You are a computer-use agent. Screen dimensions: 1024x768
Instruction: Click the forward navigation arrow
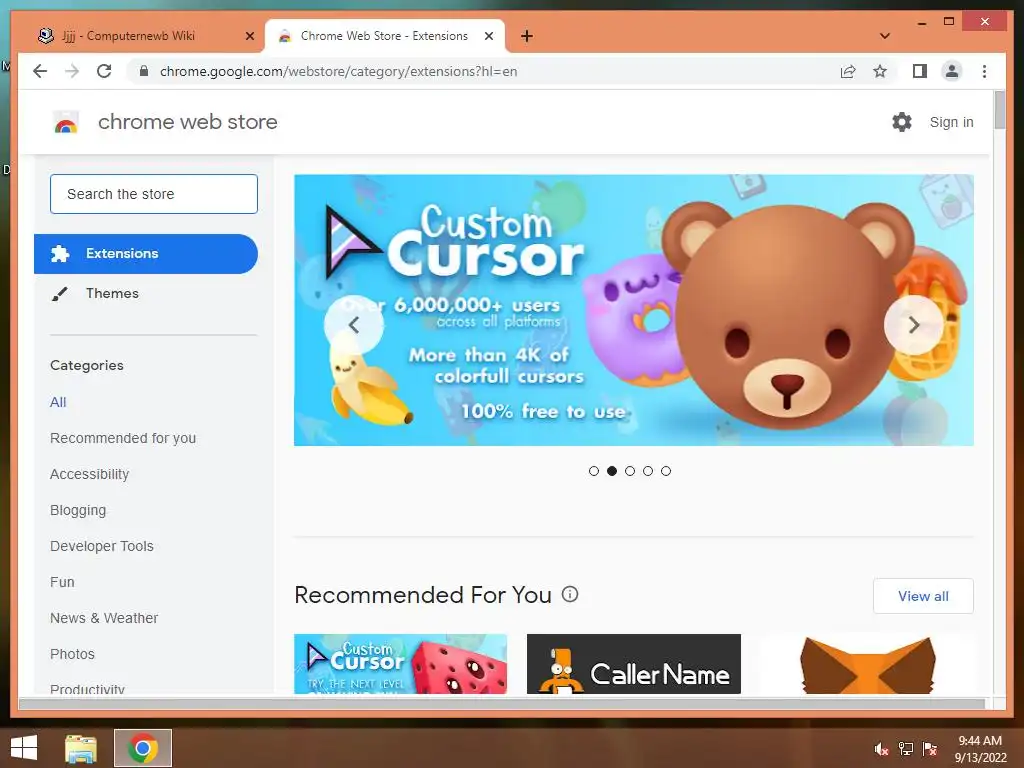(72, 71)
